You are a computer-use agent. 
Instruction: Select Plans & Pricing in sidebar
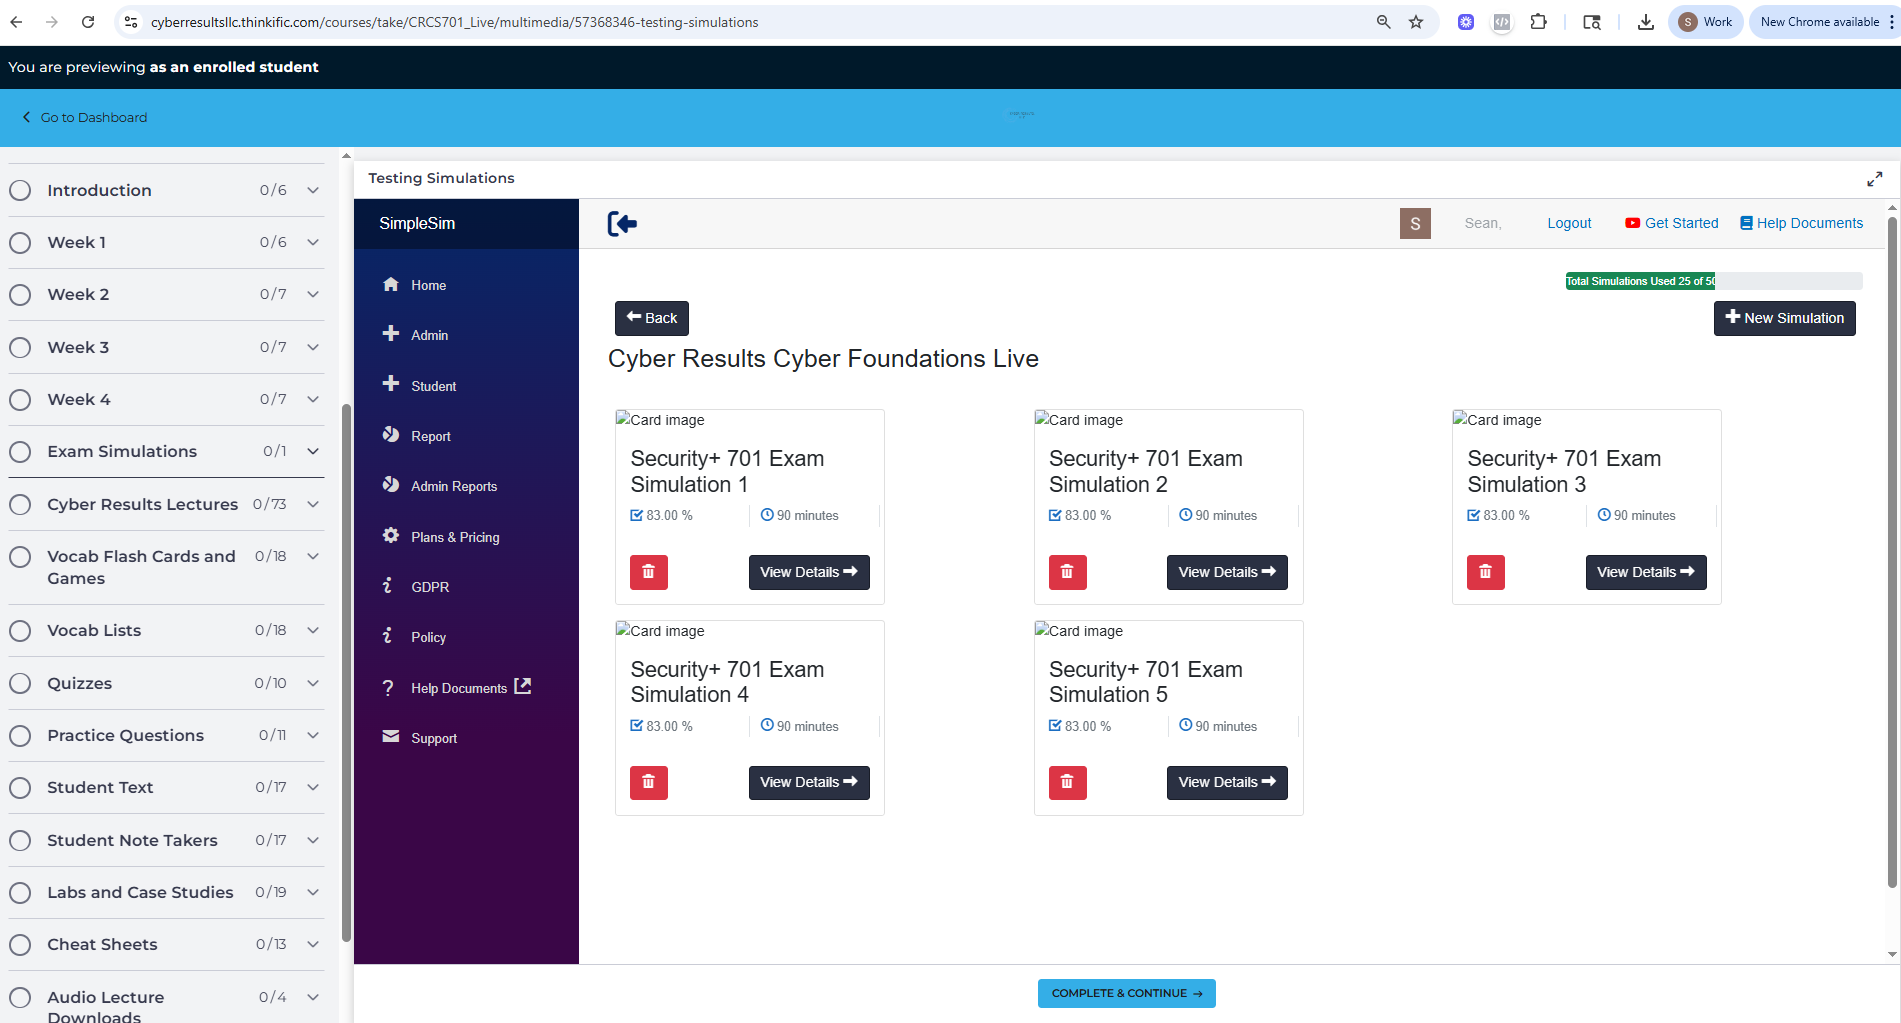tap(454, 537)
